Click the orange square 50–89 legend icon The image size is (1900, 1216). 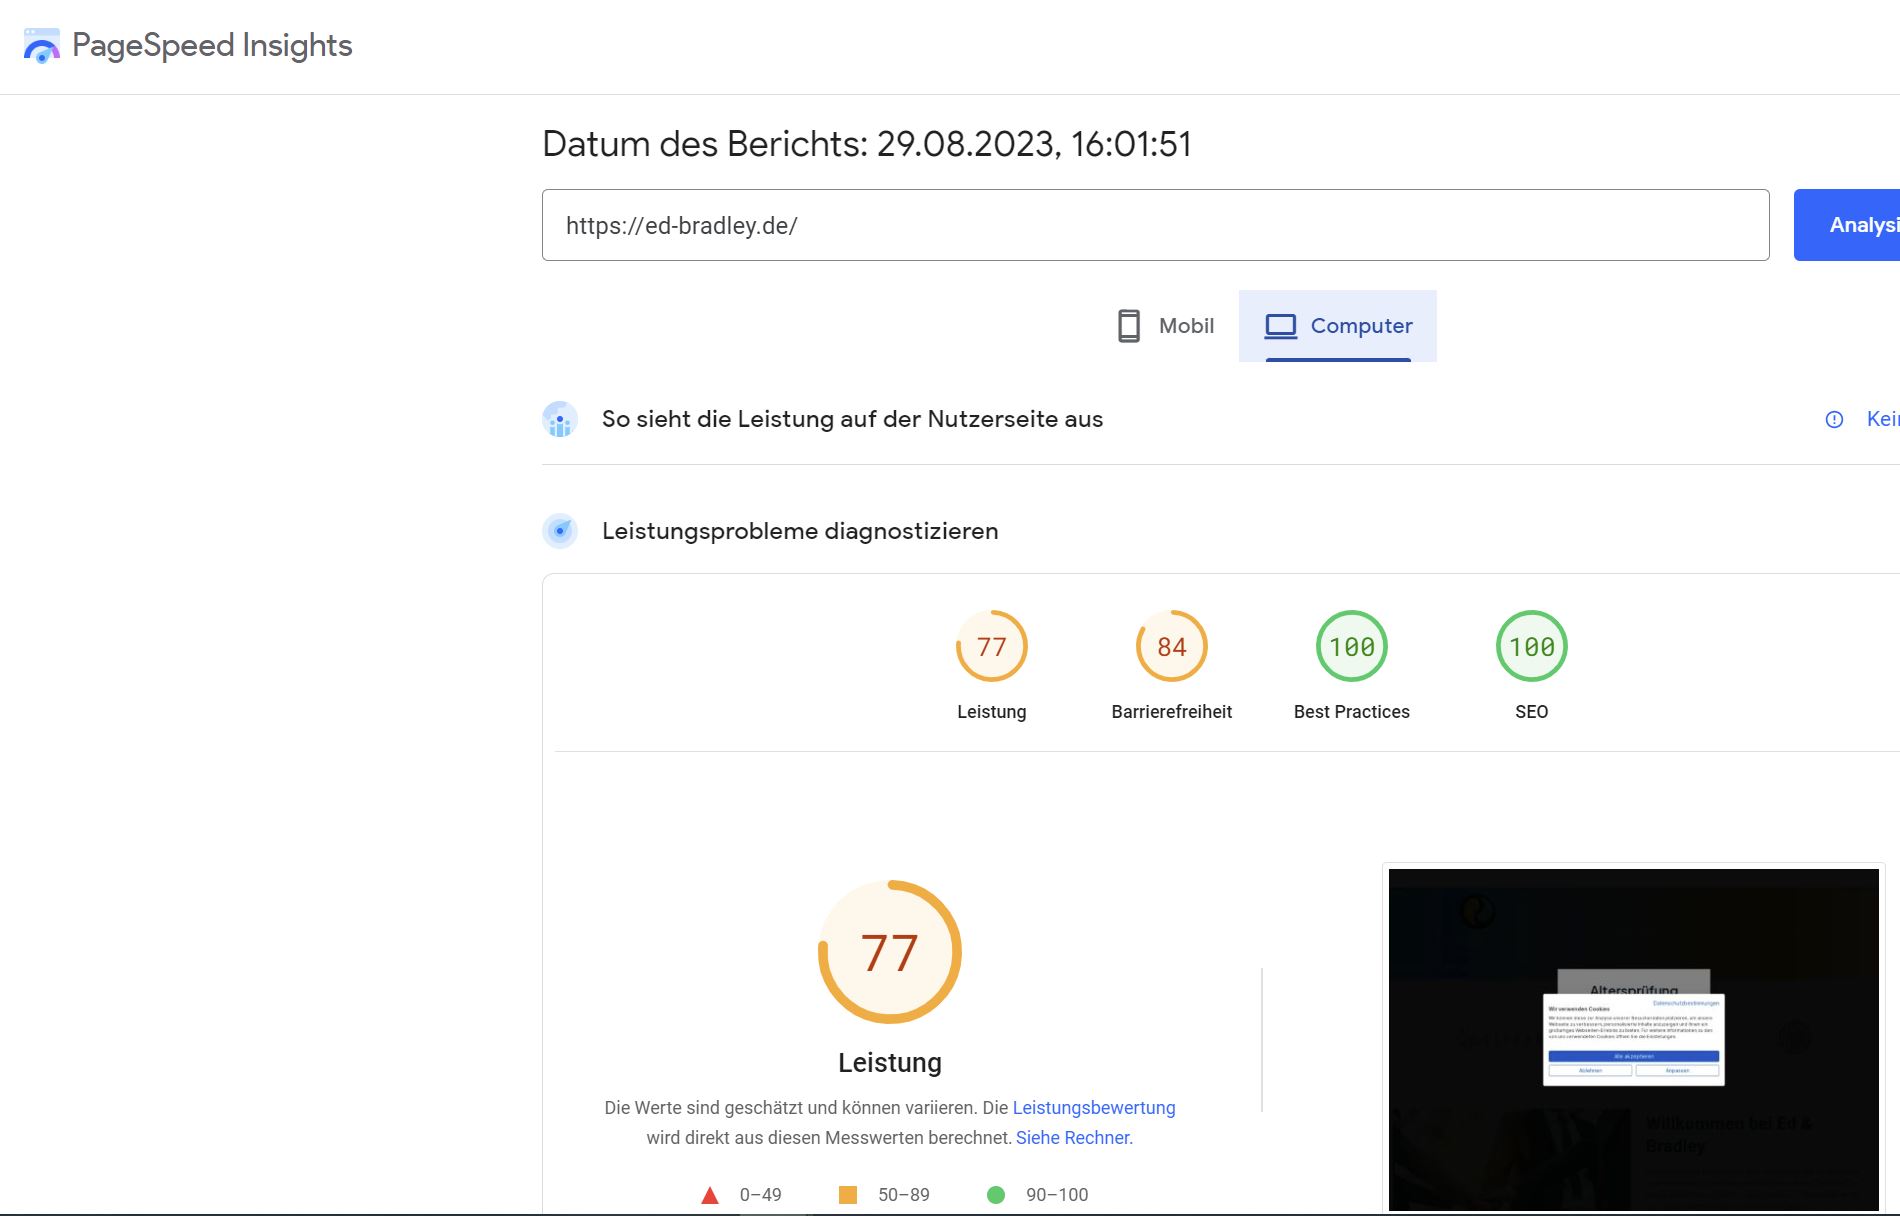(848, 1195)
